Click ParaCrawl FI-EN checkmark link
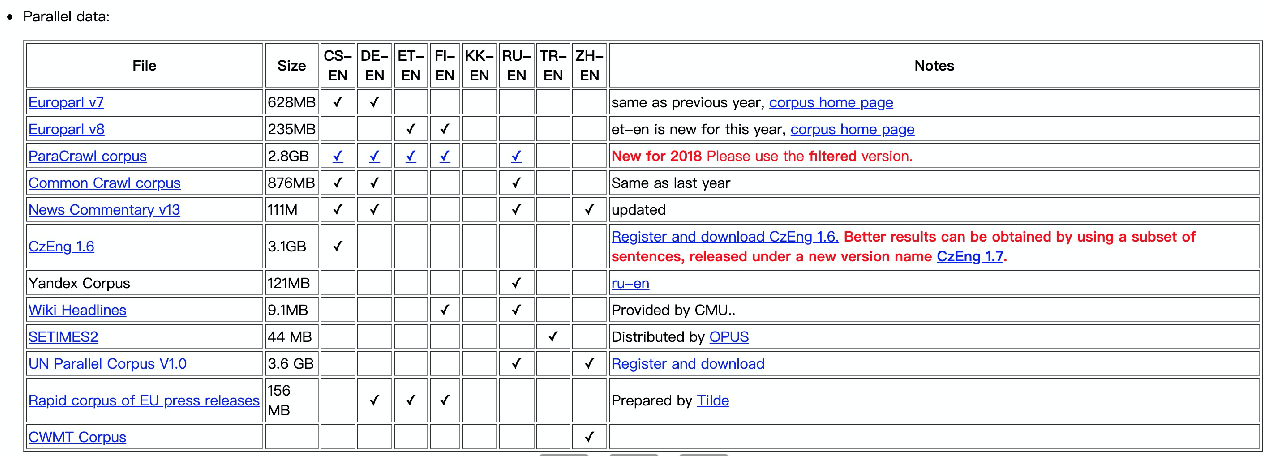This screenshot has height=456, width=1266. click(x=445, y=156)
